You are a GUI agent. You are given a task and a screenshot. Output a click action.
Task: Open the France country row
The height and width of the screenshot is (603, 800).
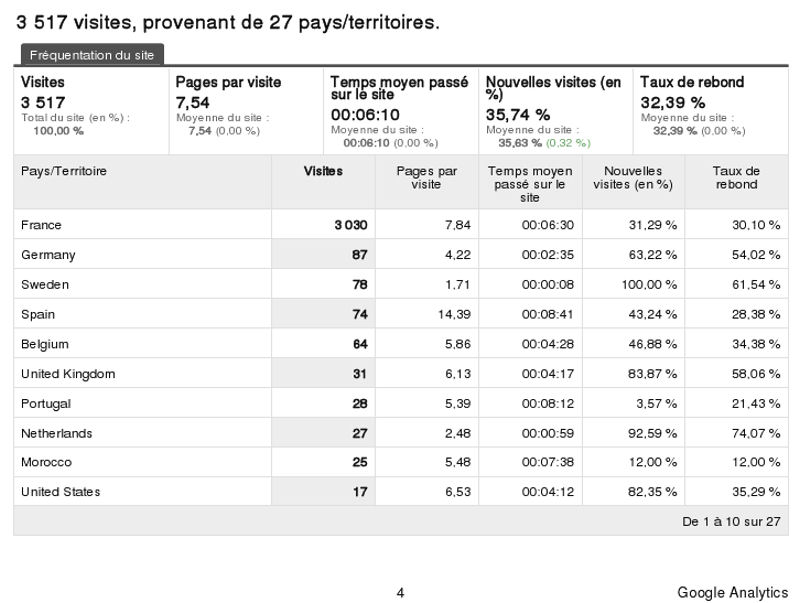click(41, 225)
